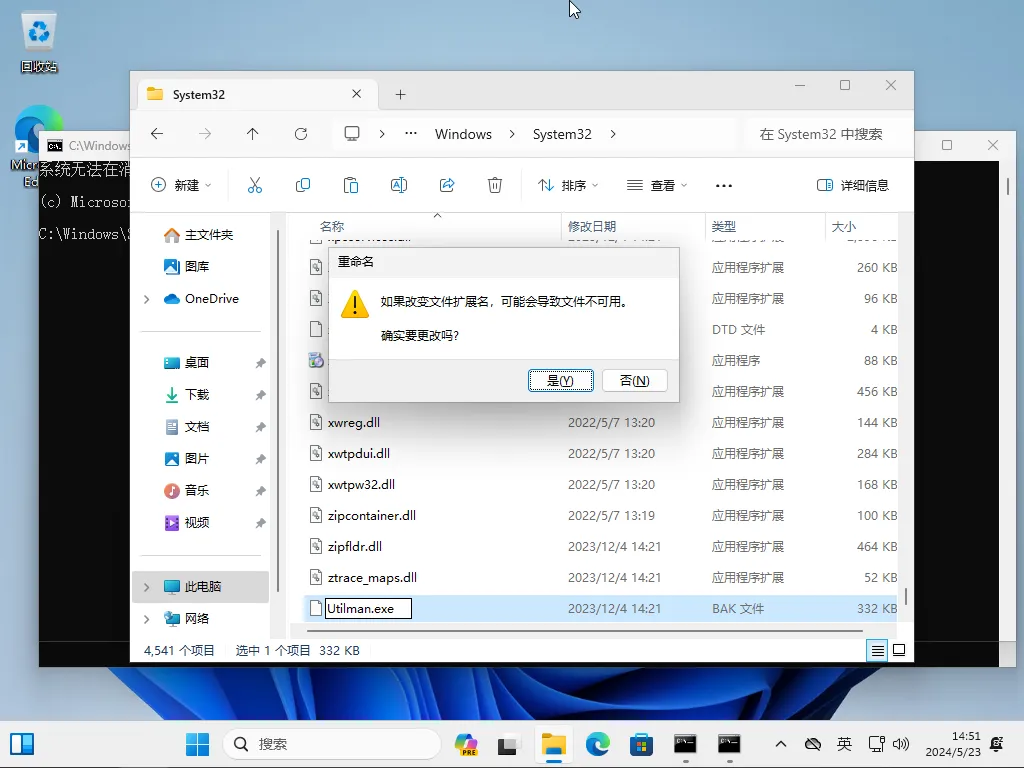Click the Size (大小) column header
The image size is (1024, 768).
[x=843, y=227]
